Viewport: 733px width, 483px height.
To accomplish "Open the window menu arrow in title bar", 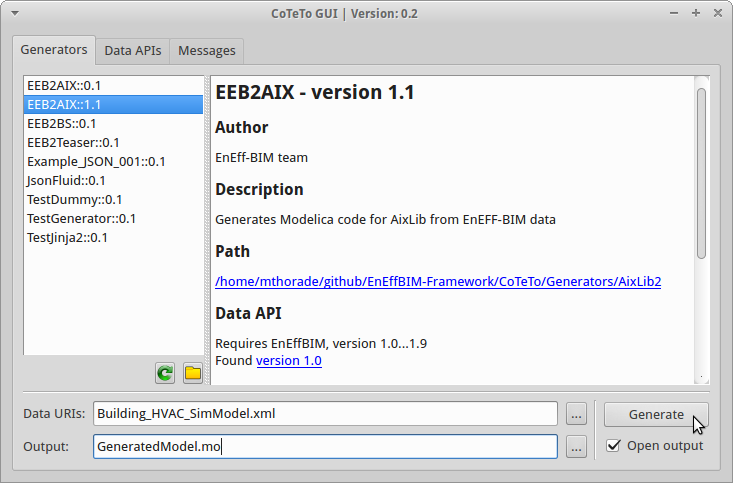I will click(x=15, y=14).
